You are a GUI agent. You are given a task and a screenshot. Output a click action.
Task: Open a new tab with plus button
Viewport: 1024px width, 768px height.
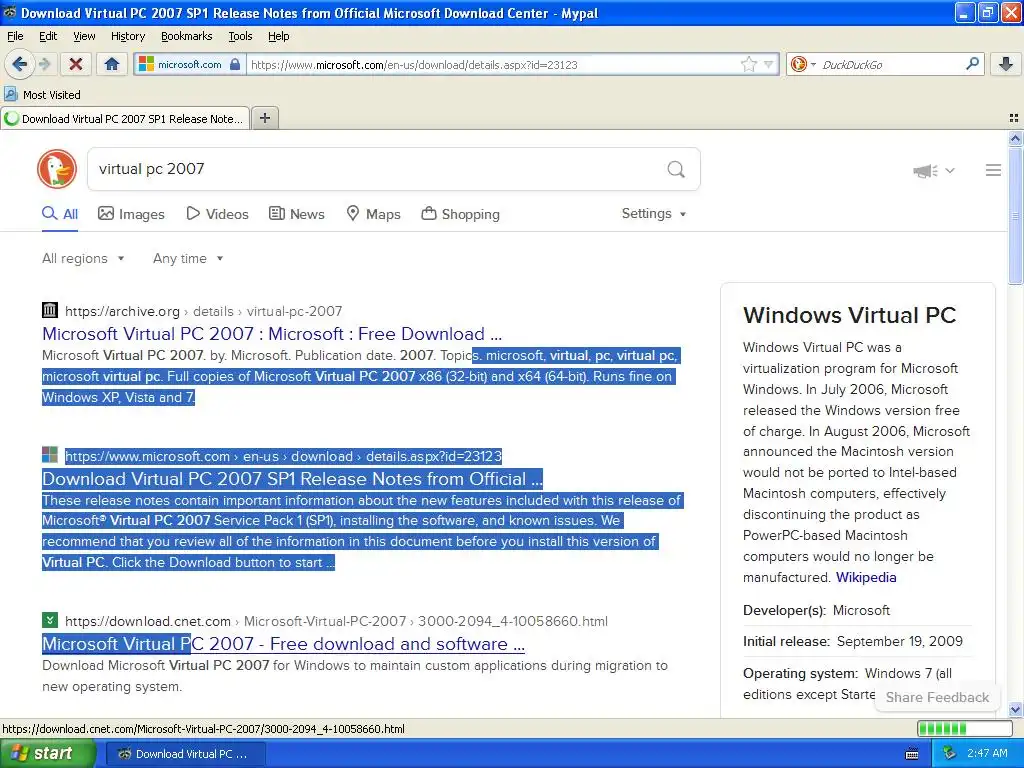pos(264,118)
